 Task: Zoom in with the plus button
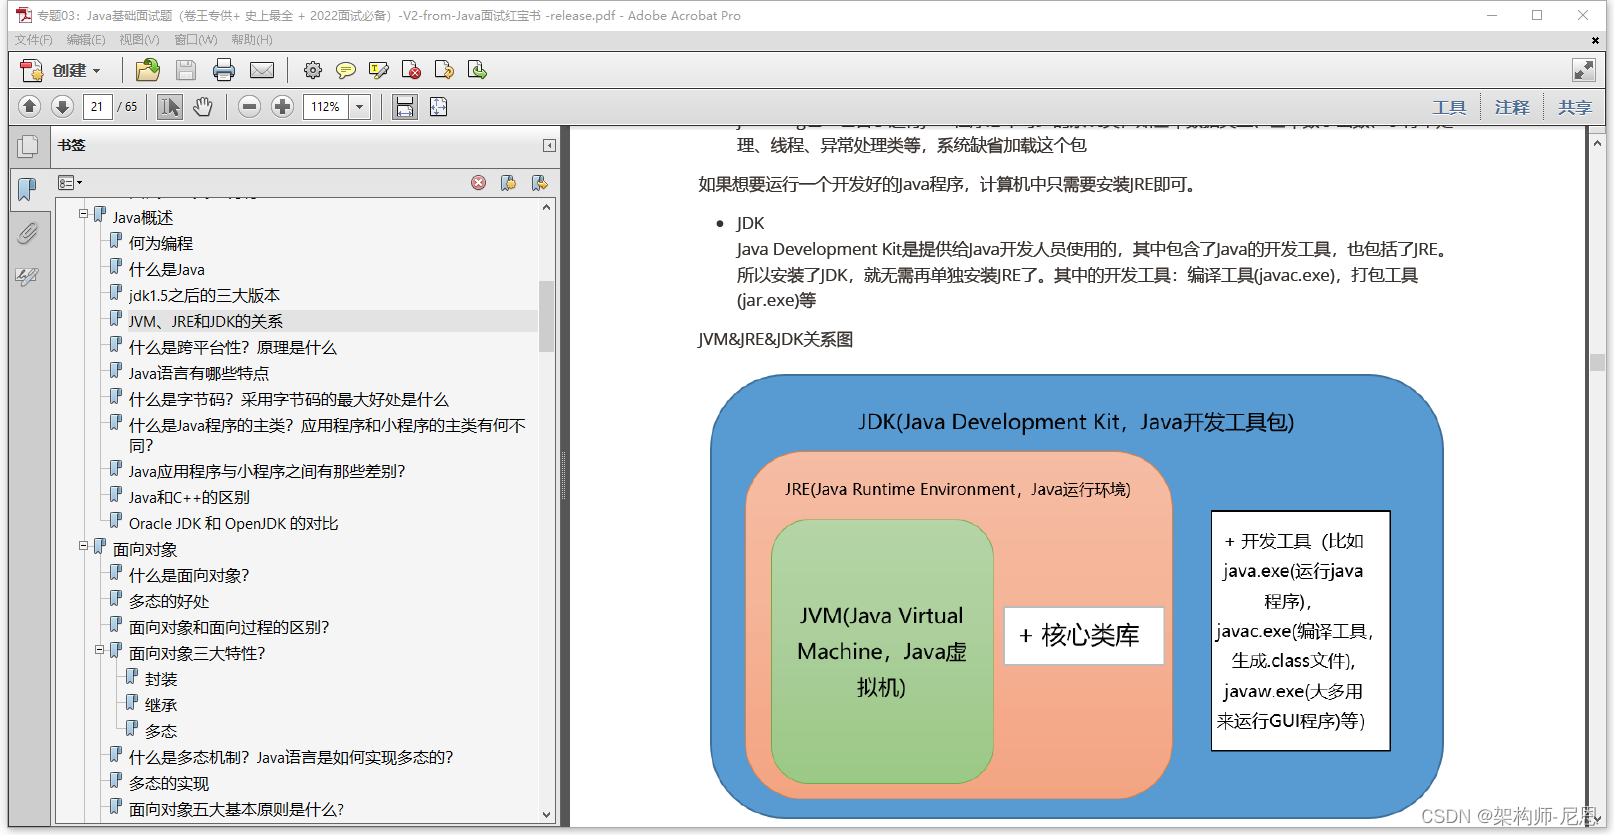(x=283, y=106)
